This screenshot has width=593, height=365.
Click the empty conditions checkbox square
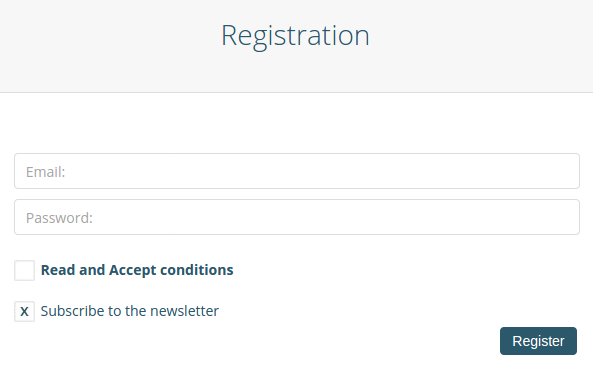[x=25, y=270]
